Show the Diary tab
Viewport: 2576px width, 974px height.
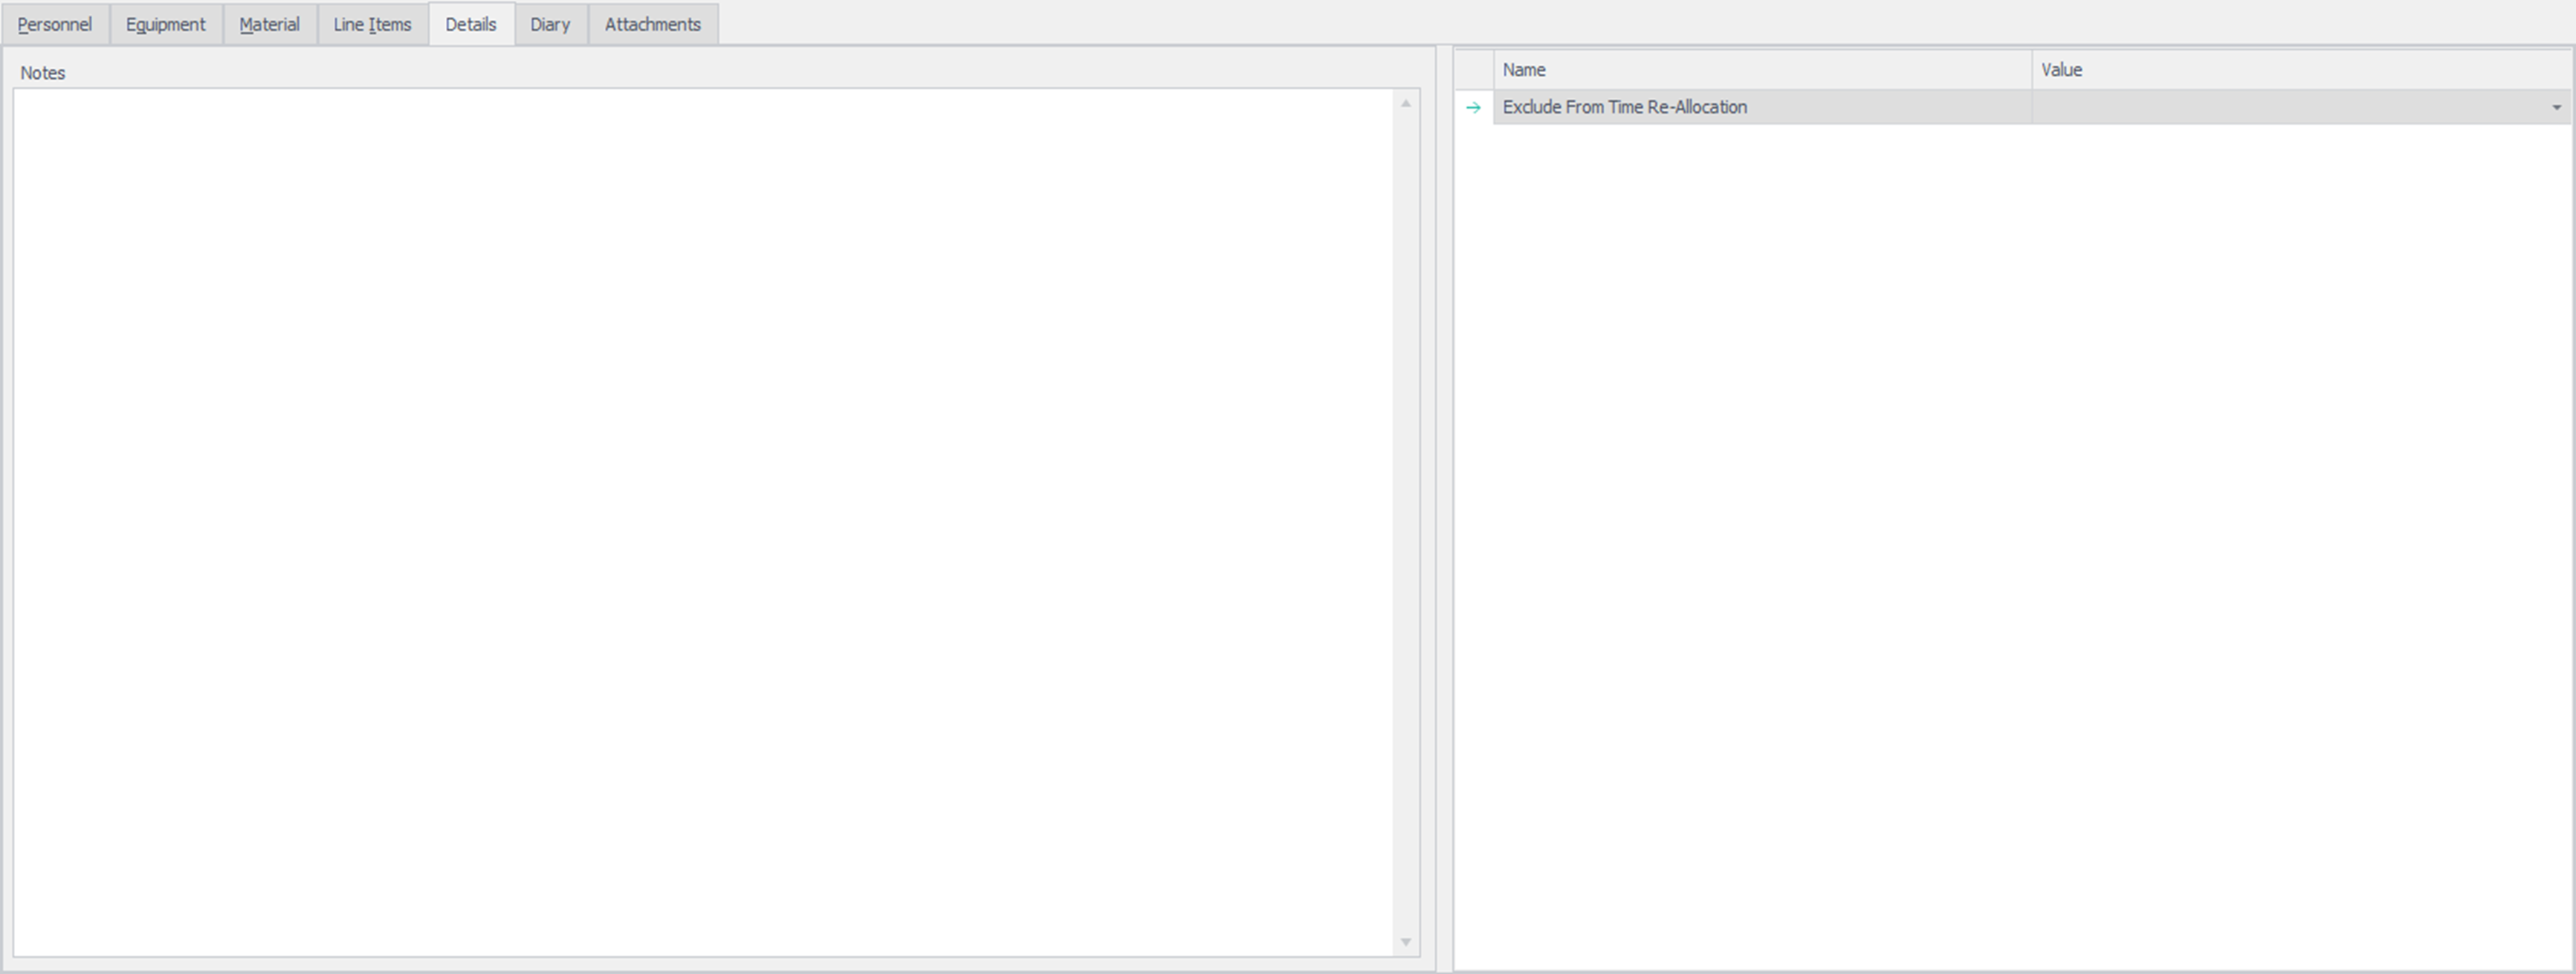tap(550, 24)
